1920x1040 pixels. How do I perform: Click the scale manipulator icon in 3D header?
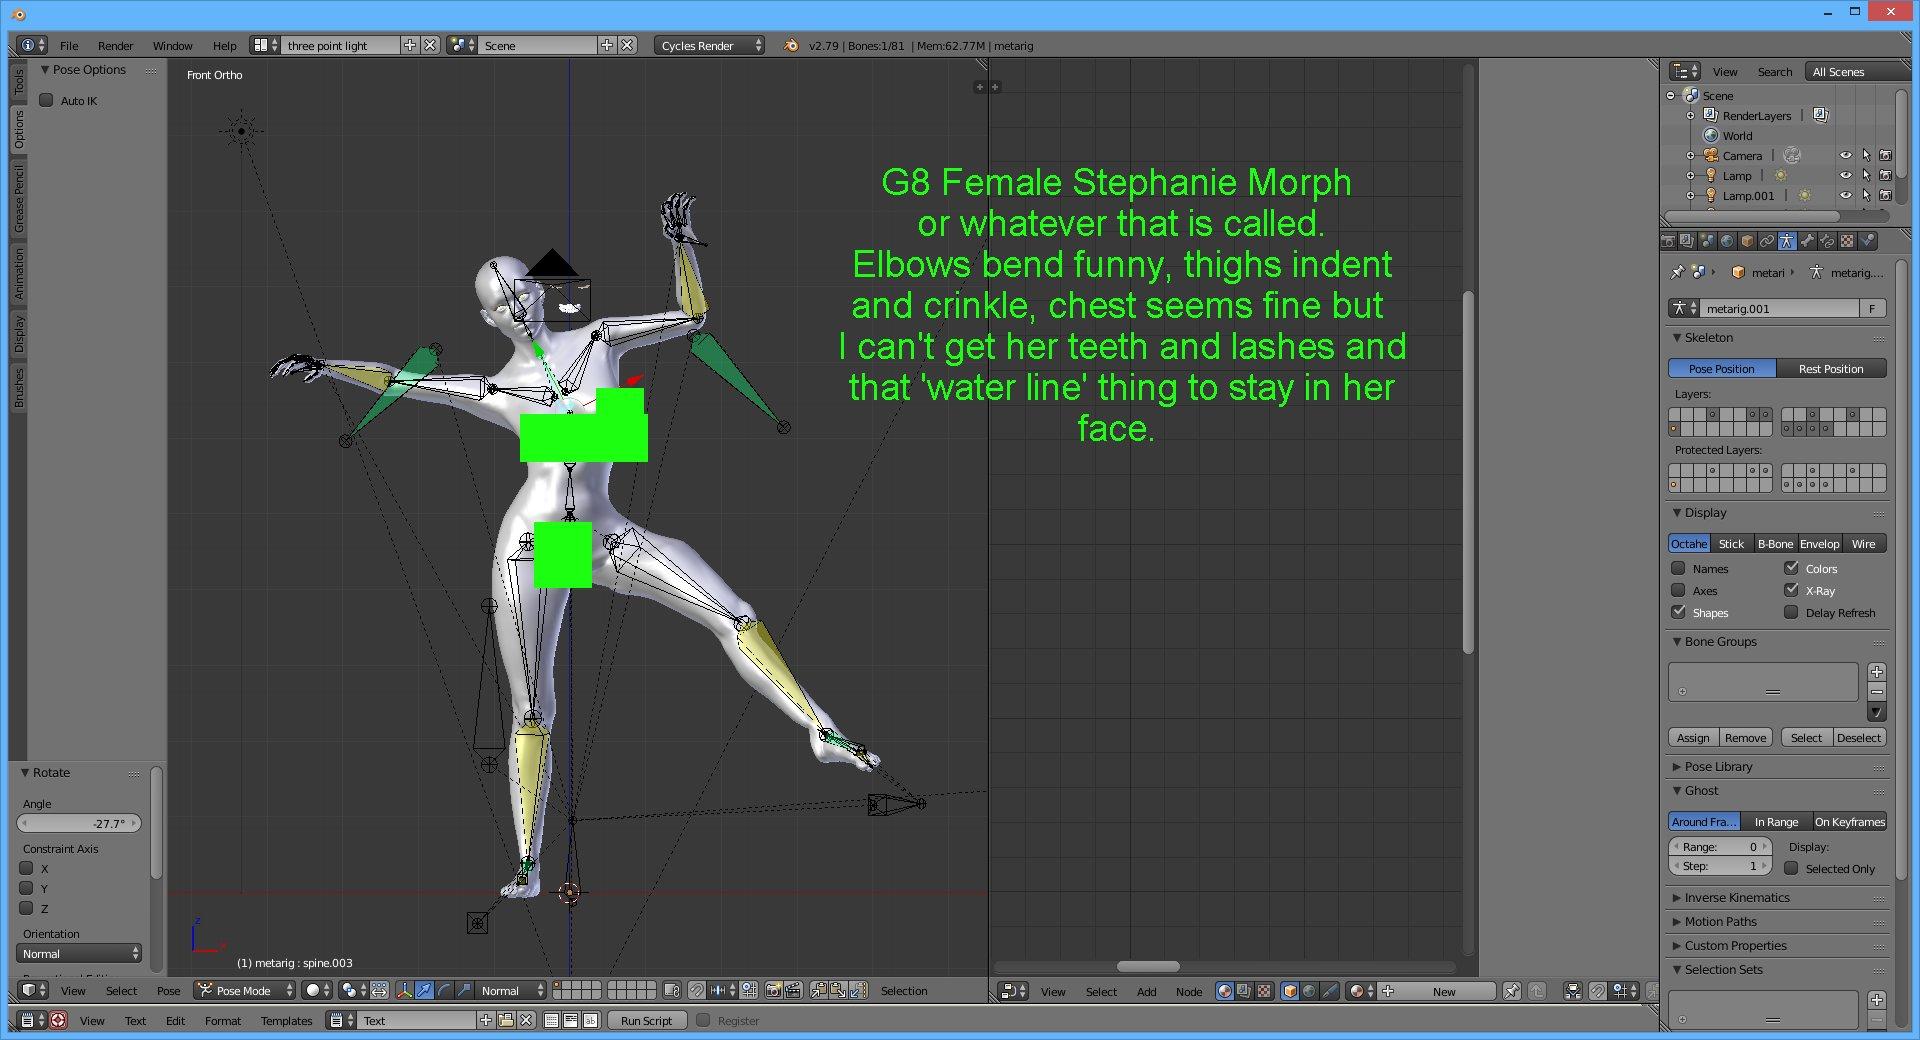pyautogui.click(x=464, y=990)
